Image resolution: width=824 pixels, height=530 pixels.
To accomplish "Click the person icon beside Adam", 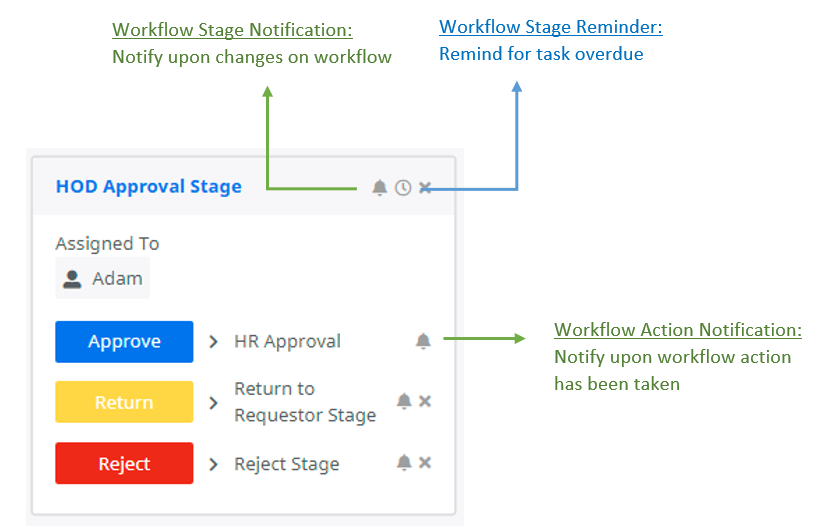I will tap(72, 279).
